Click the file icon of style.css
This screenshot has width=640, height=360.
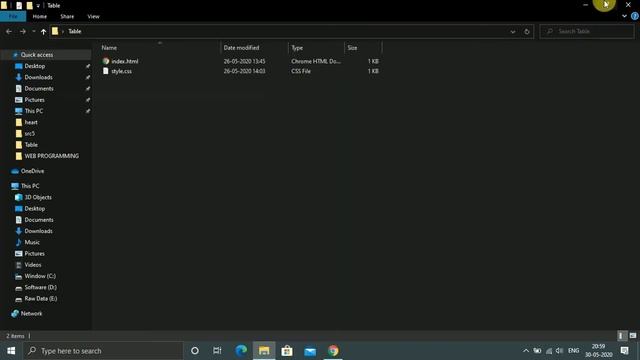(x=106, y=71)
